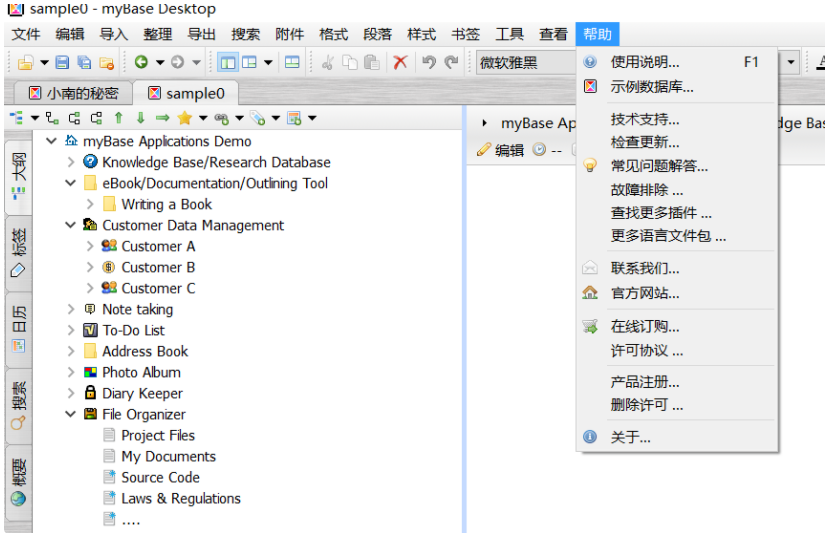Select the sample0 database tab
This screenshot has height=533, width=831.
point(186,93)
